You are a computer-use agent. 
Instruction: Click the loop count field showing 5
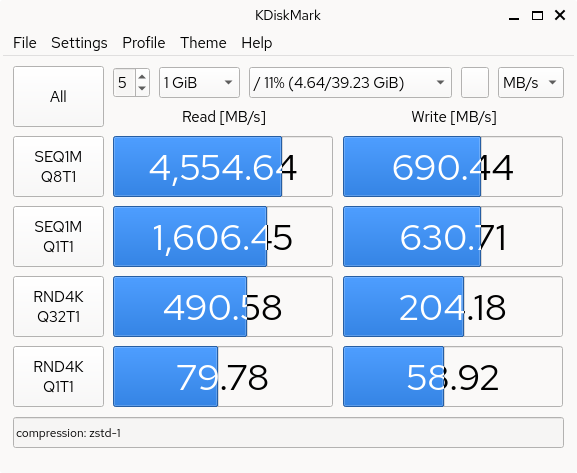click(125, 82)
